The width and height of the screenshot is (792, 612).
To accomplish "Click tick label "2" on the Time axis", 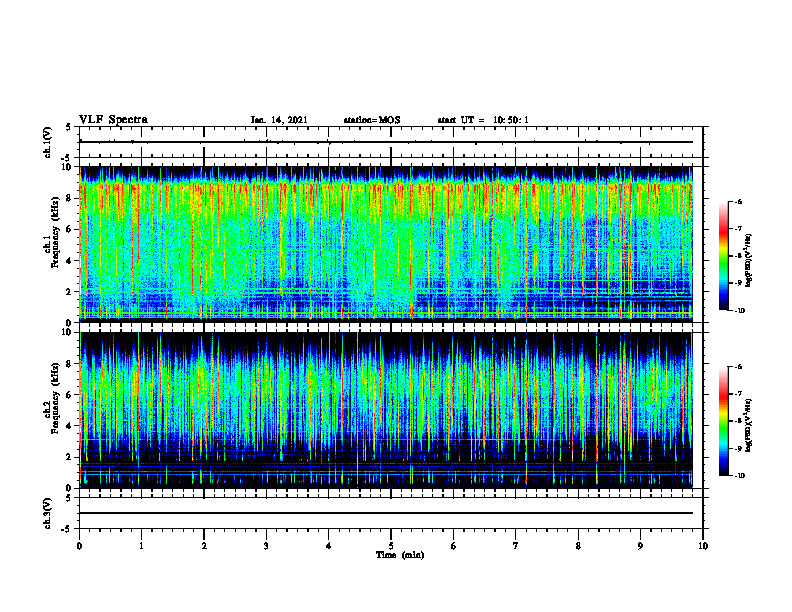I will 204,546.
